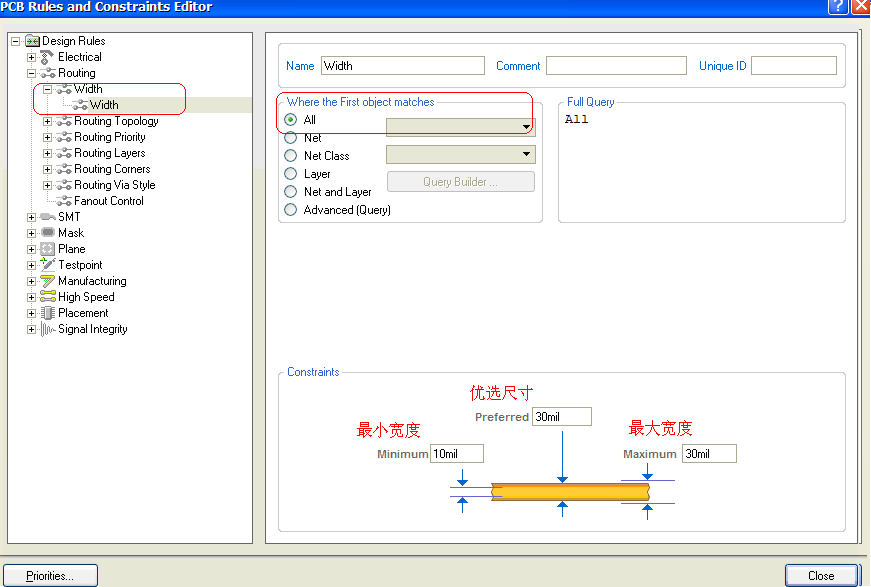Expand the Testpoint tree node
871x587 pixels.
(32, 265)
